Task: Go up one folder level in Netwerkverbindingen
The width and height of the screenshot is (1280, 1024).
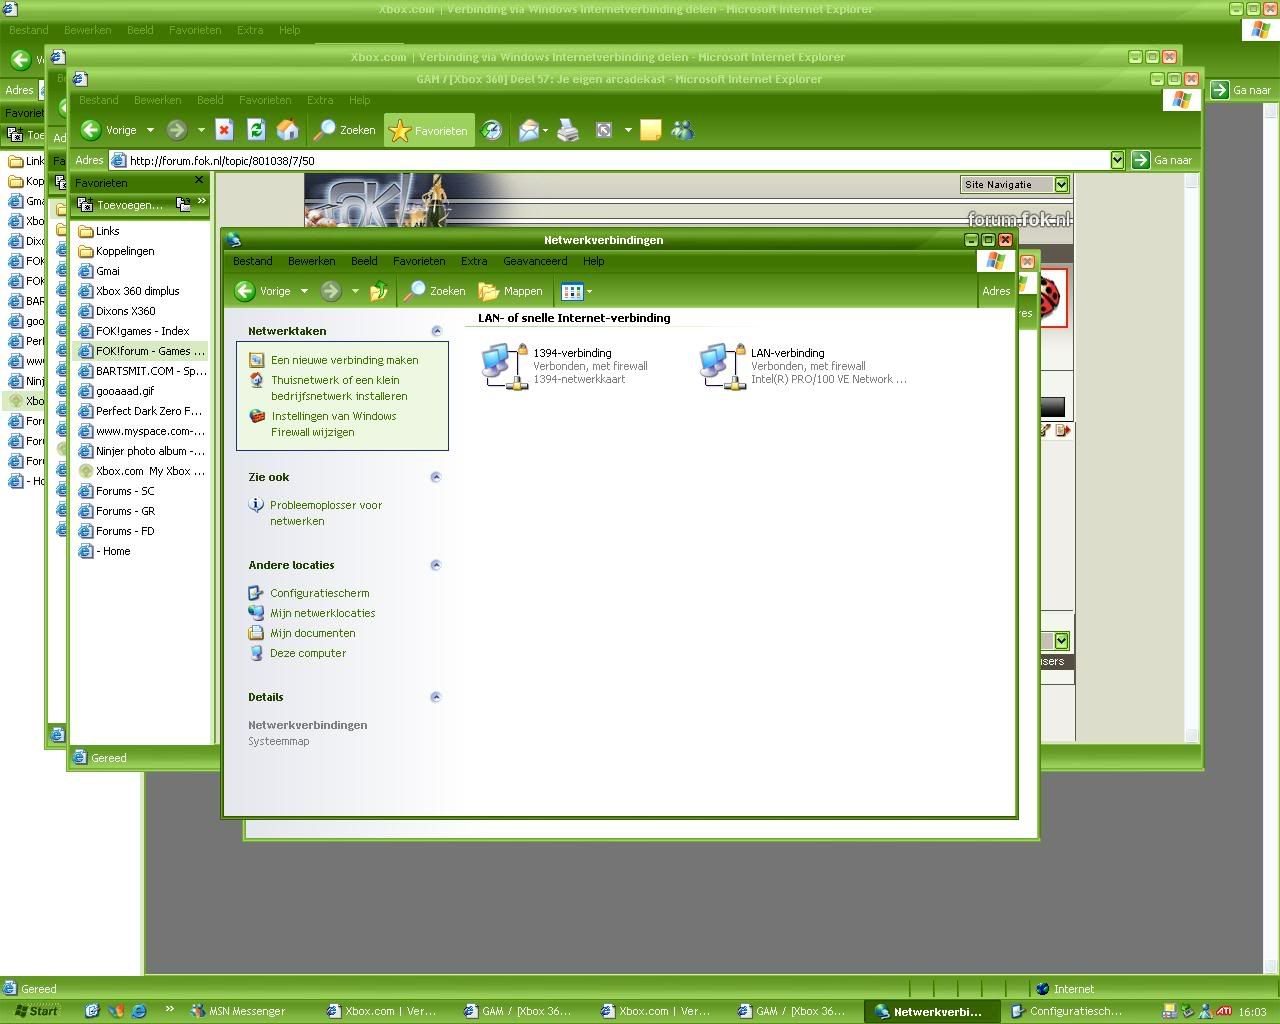Action: [378, 291]
